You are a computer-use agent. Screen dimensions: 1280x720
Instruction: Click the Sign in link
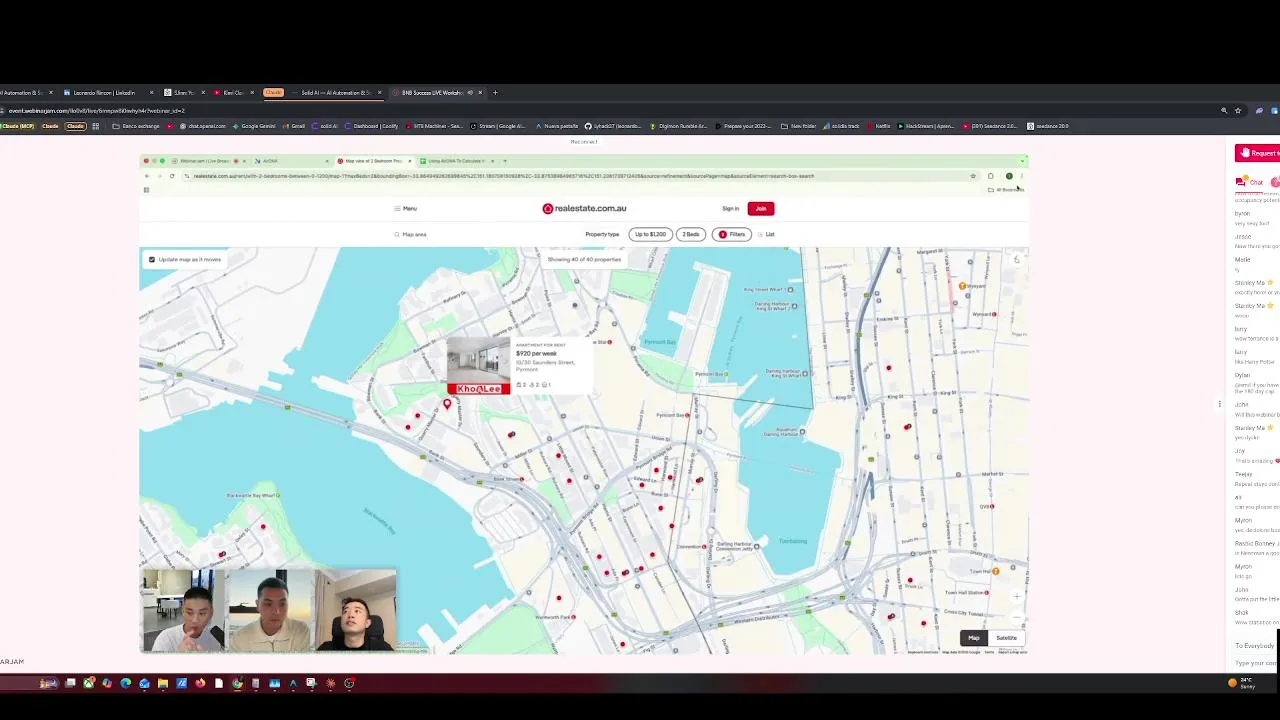point(730,208)
